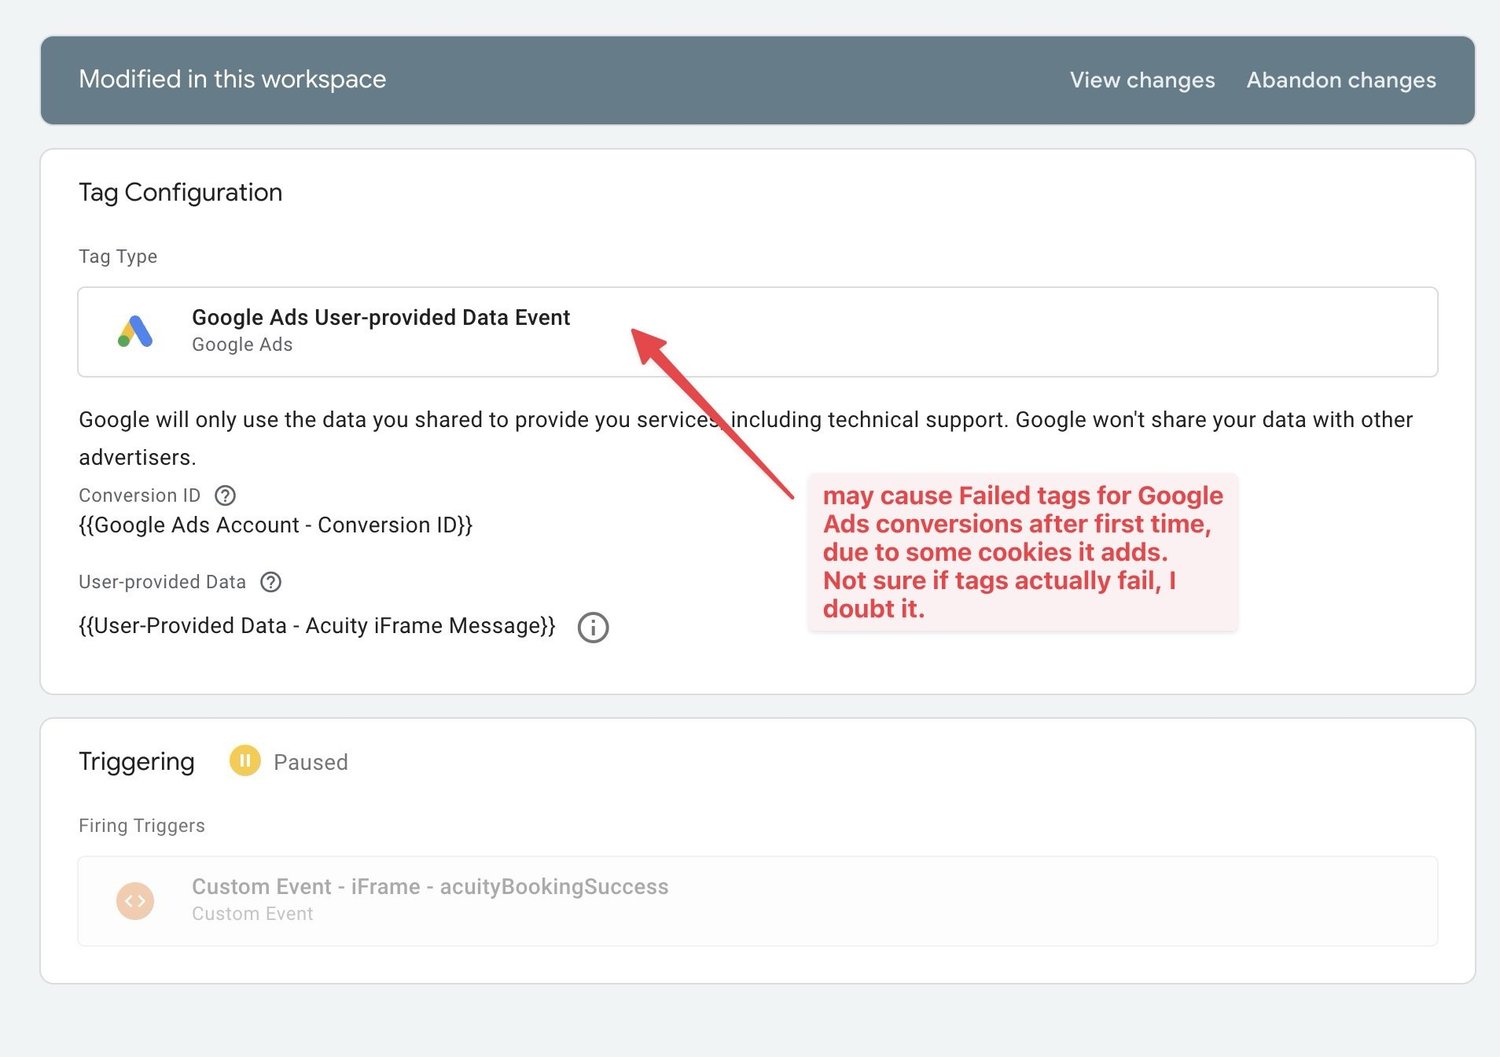Click the Firing Triggers label
Viewport: 1500px width, 1057px height.
point(142,825)
